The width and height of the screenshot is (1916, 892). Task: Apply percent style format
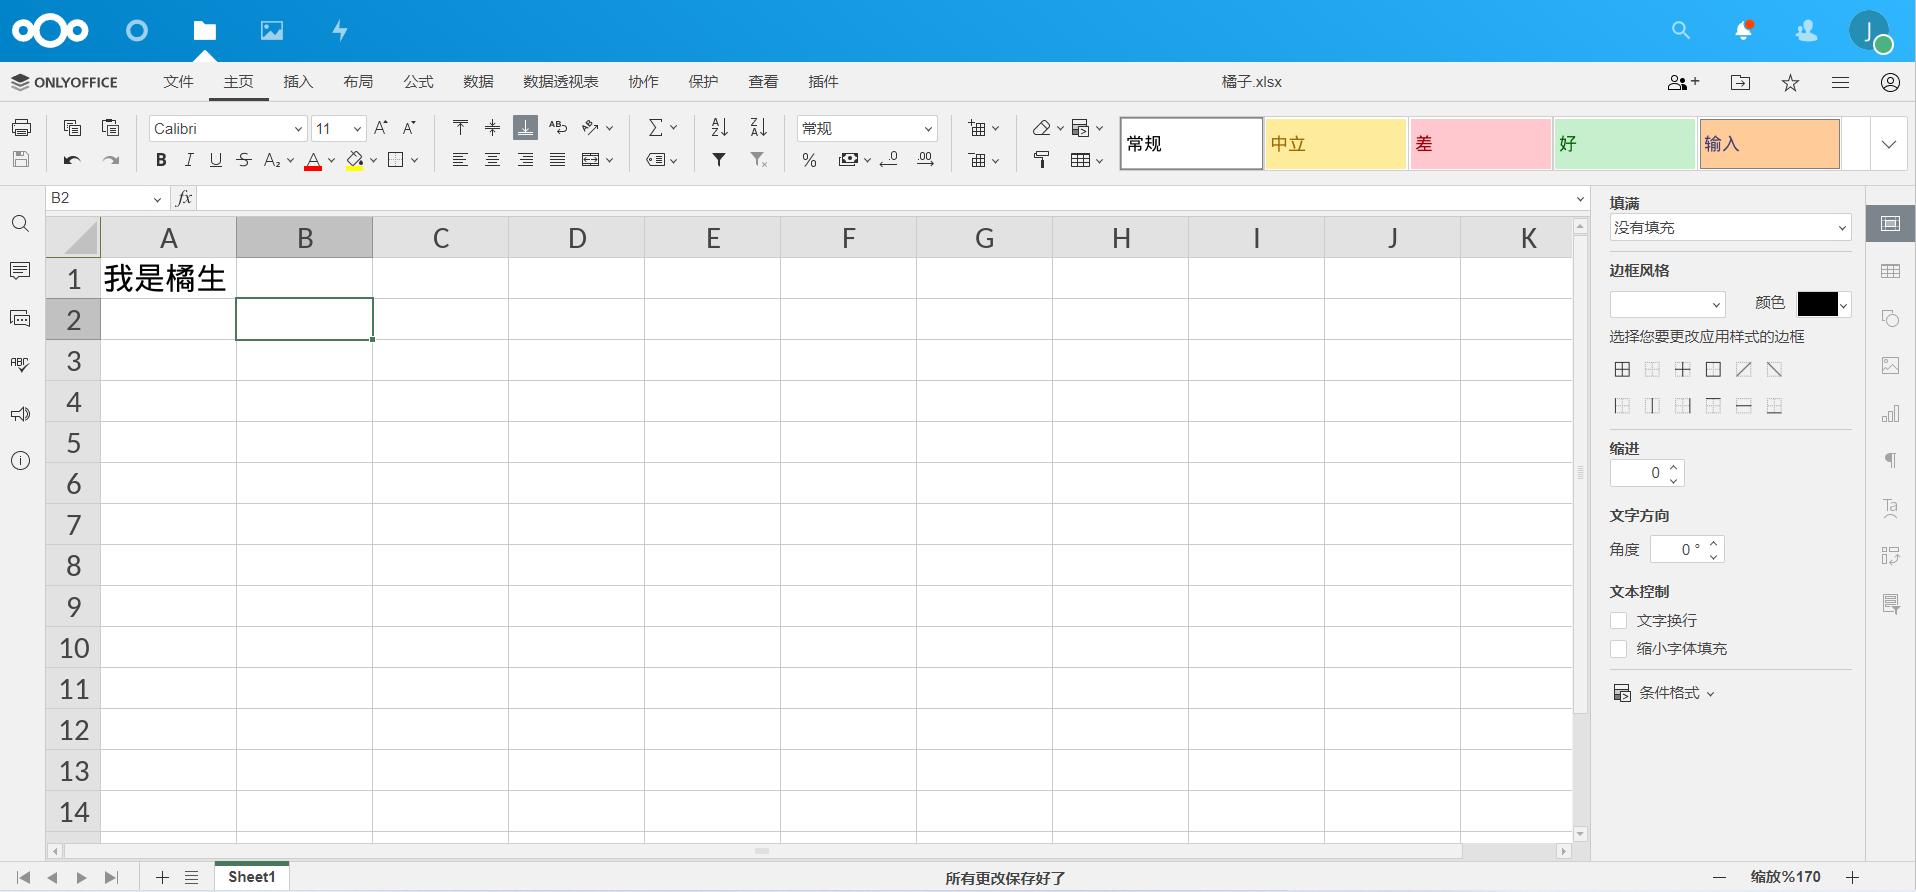click(x=809, y=160)
